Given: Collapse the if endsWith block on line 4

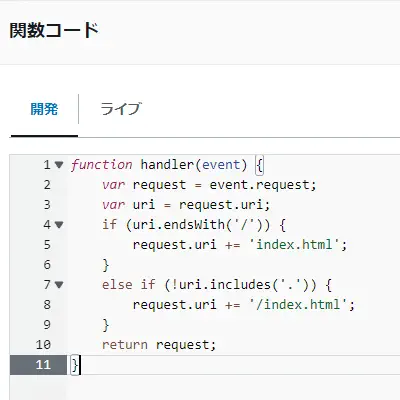Looking at the screenshot, I should 59,225.
